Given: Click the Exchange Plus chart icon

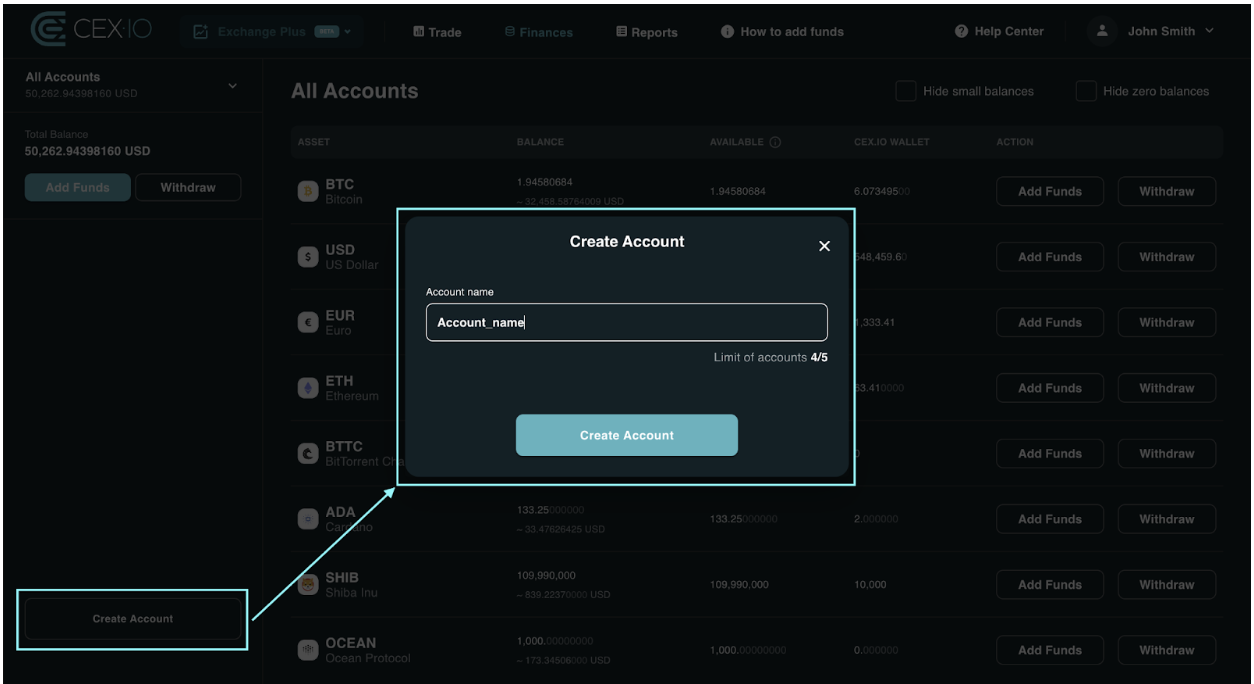Looking at the screenshot, I should pyautogui.click(x=200, y=32).
